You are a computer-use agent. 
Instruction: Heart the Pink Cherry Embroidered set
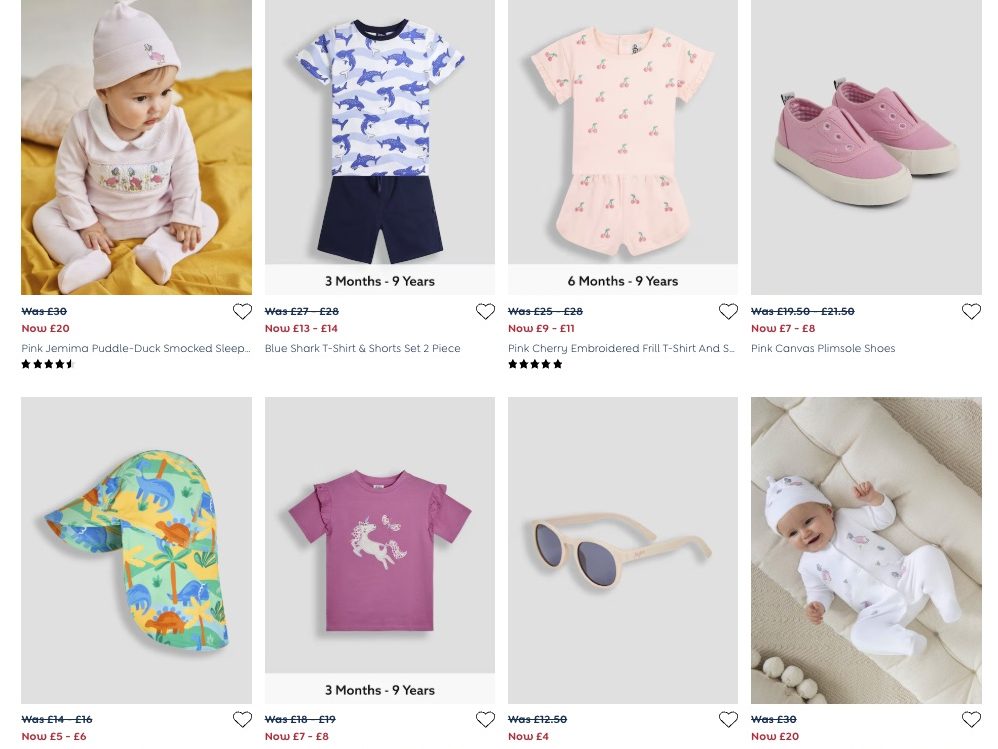[728, 312]
